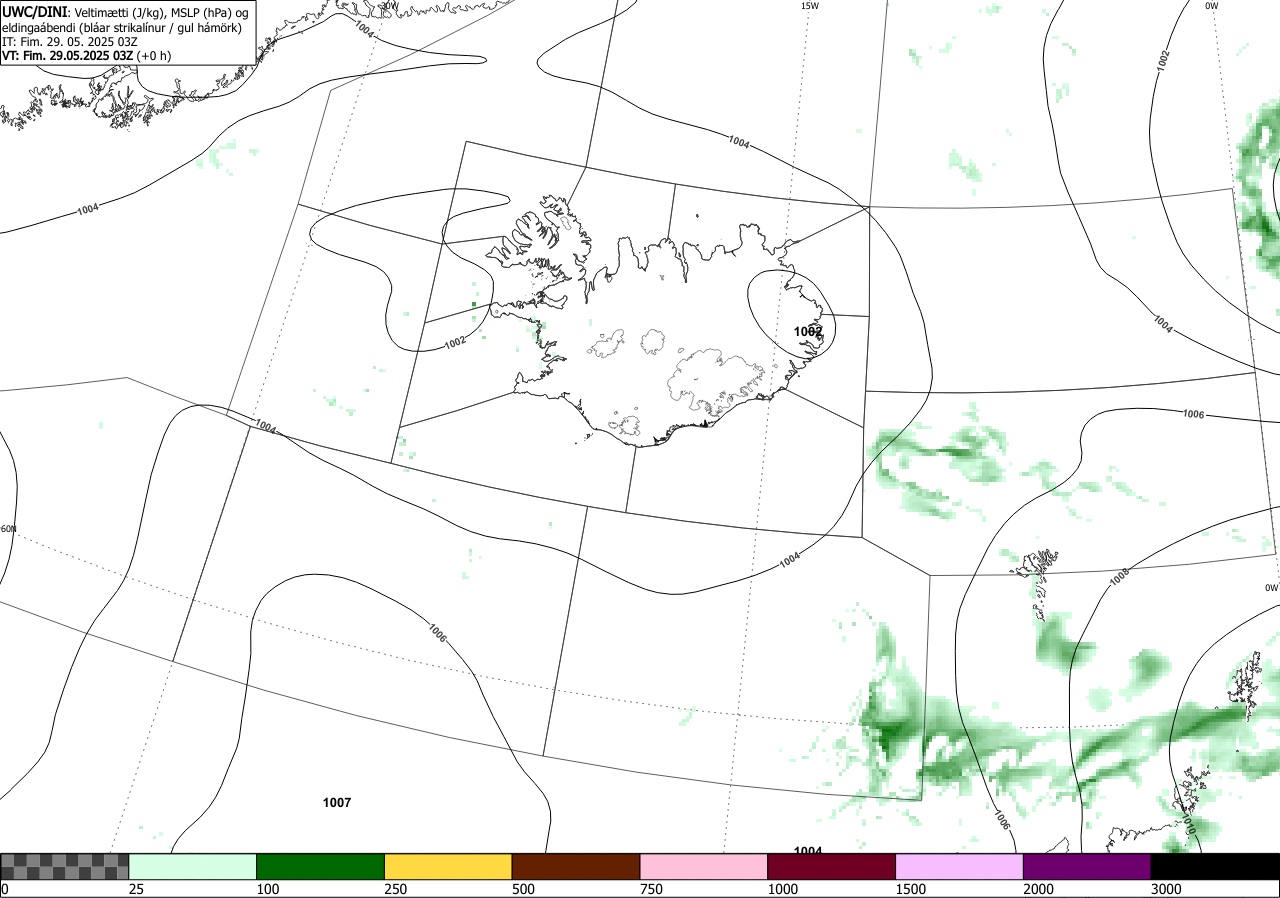The height and width of the screenshot is (898, 1280).
Task: Click the legend value label 750
Action: click(x=652, y=889)
